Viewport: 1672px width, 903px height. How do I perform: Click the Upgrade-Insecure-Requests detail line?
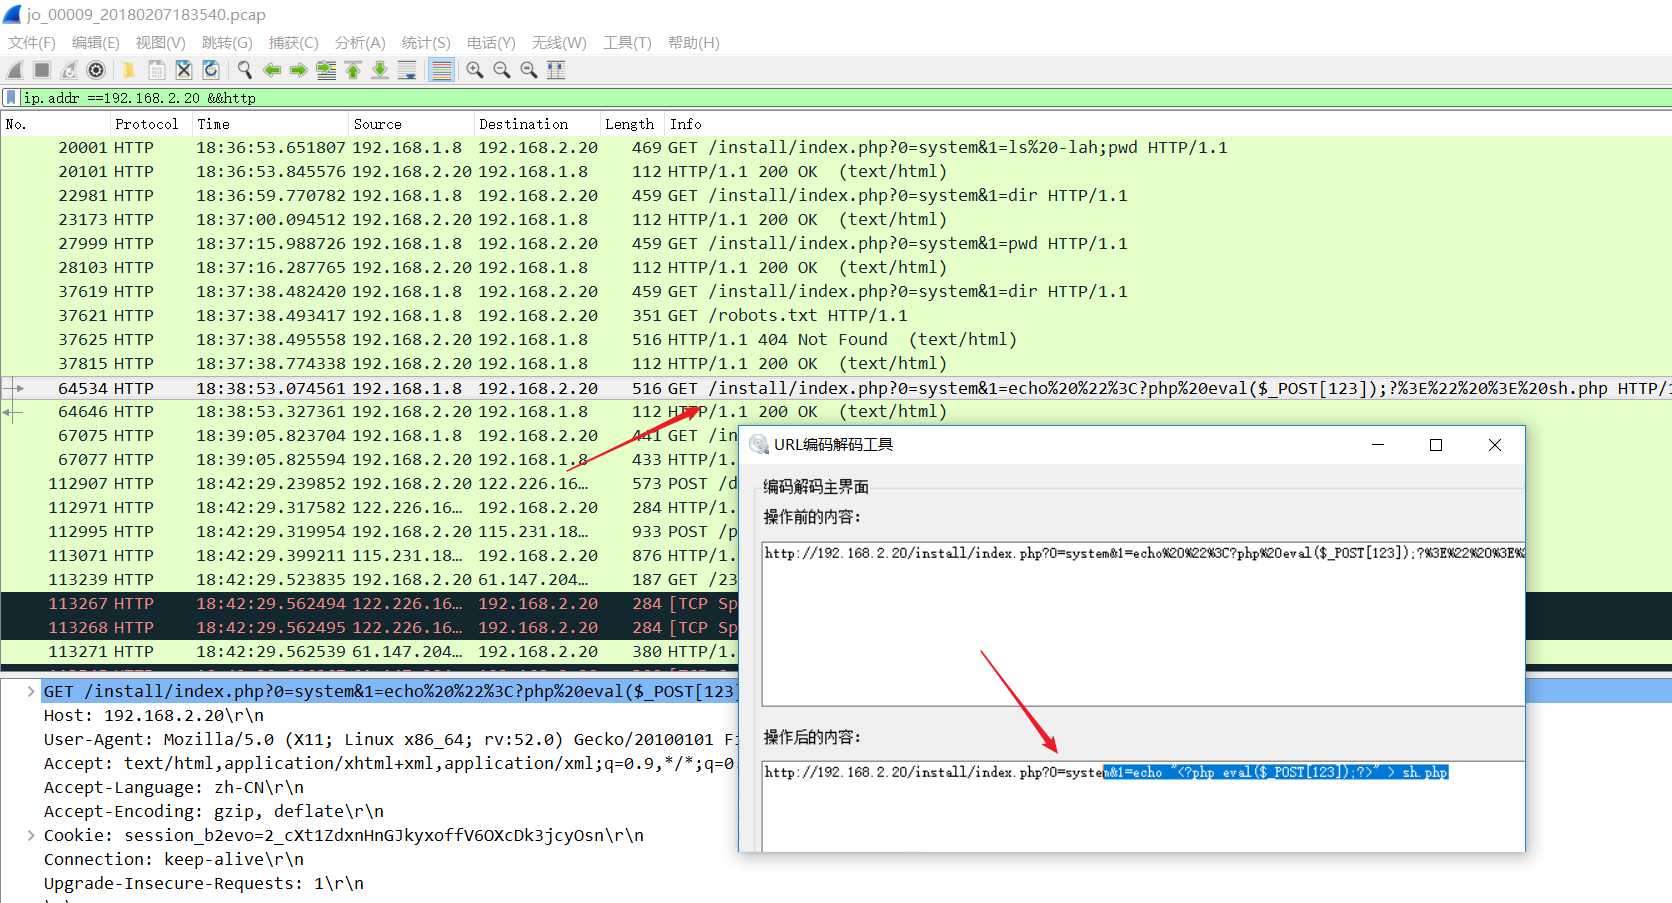pyautogui.click(x=203, y=883)
